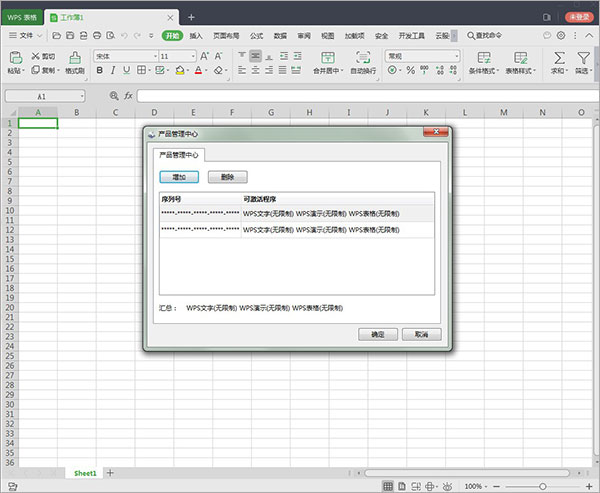Toggle vertical middle alignment
The image size is (600, 493).
coord(256,56)
